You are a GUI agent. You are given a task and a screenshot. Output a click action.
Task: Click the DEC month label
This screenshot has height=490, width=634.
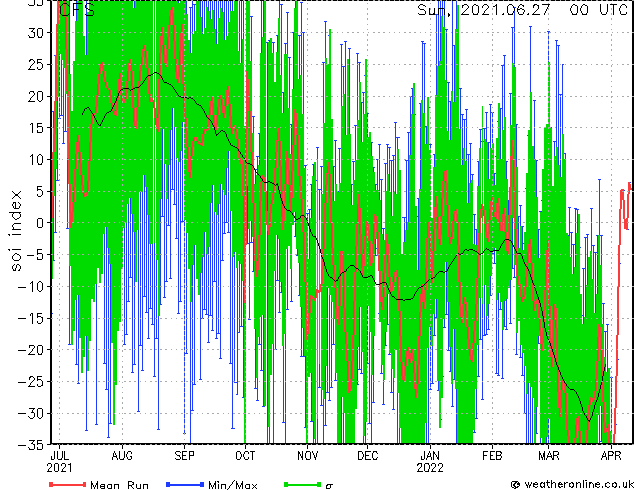click(368, 456)
